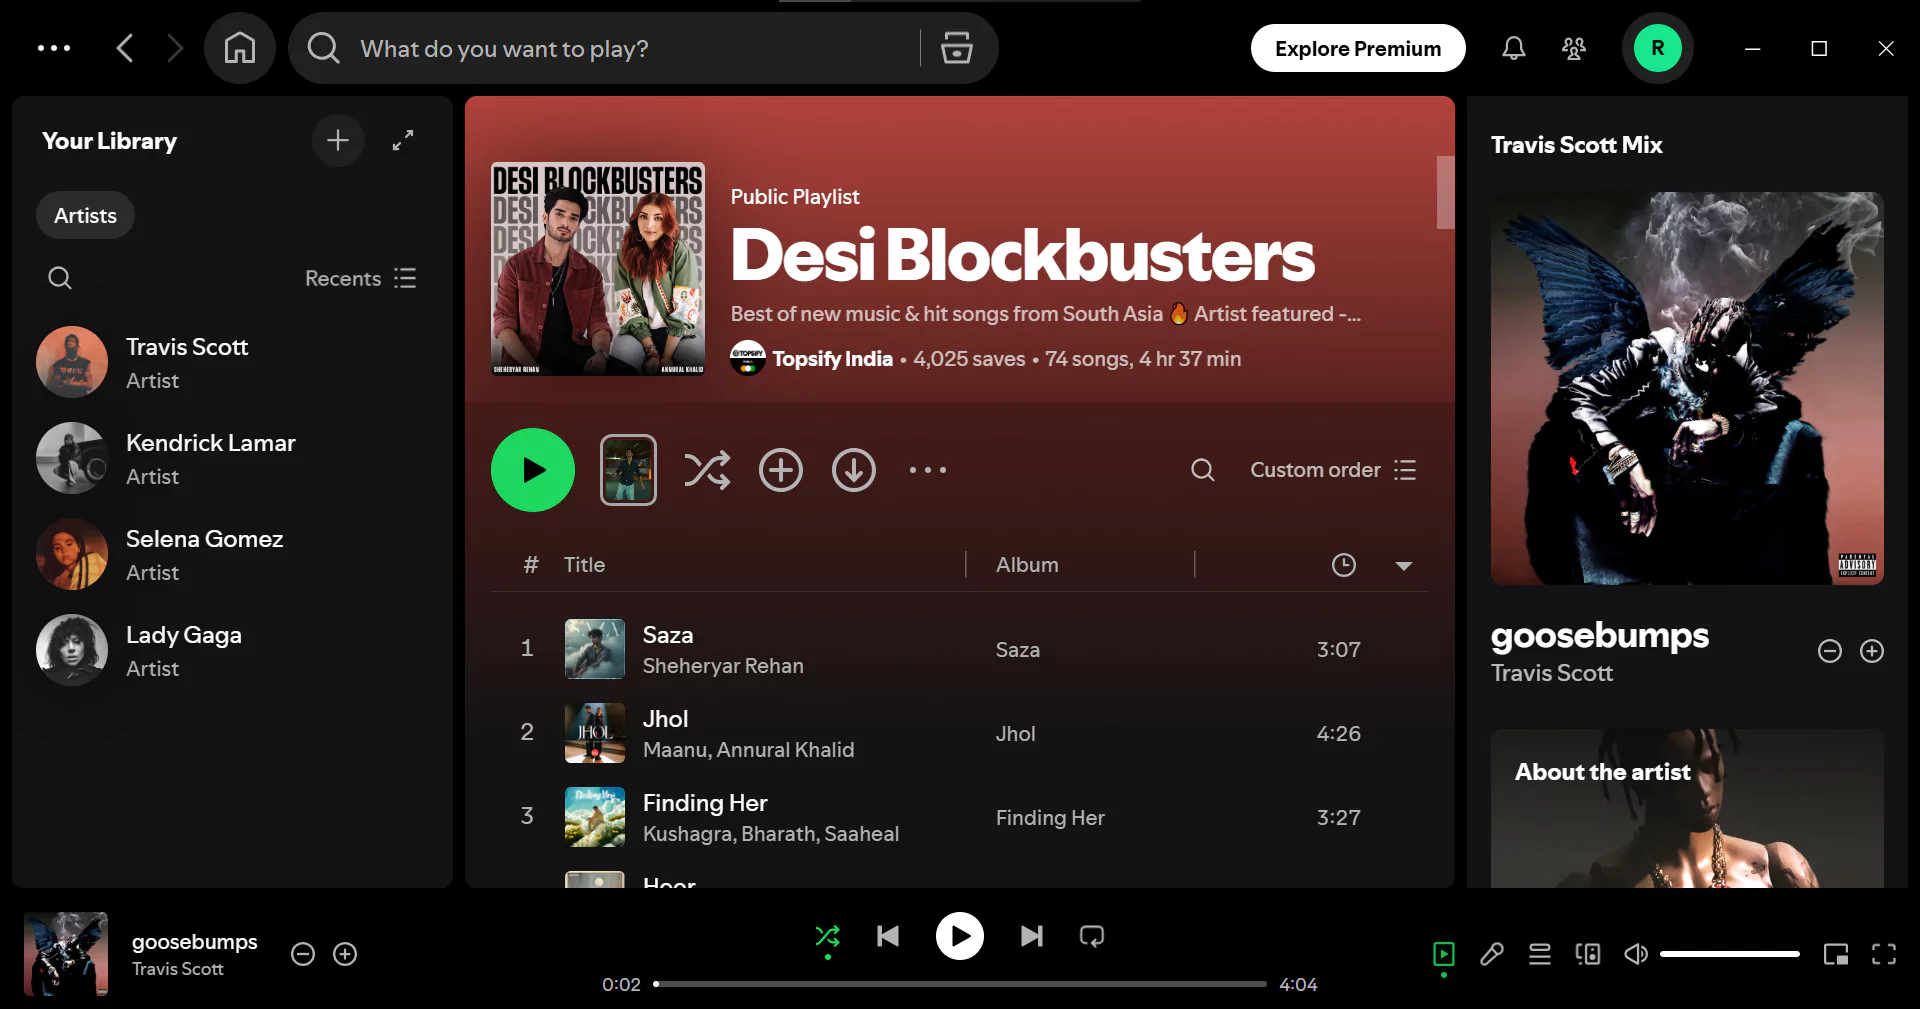Add goosebumps to library in right panel
Image resolution: width=1920 pixels, height=1009 pixels.
click(x=1872, y=651)
